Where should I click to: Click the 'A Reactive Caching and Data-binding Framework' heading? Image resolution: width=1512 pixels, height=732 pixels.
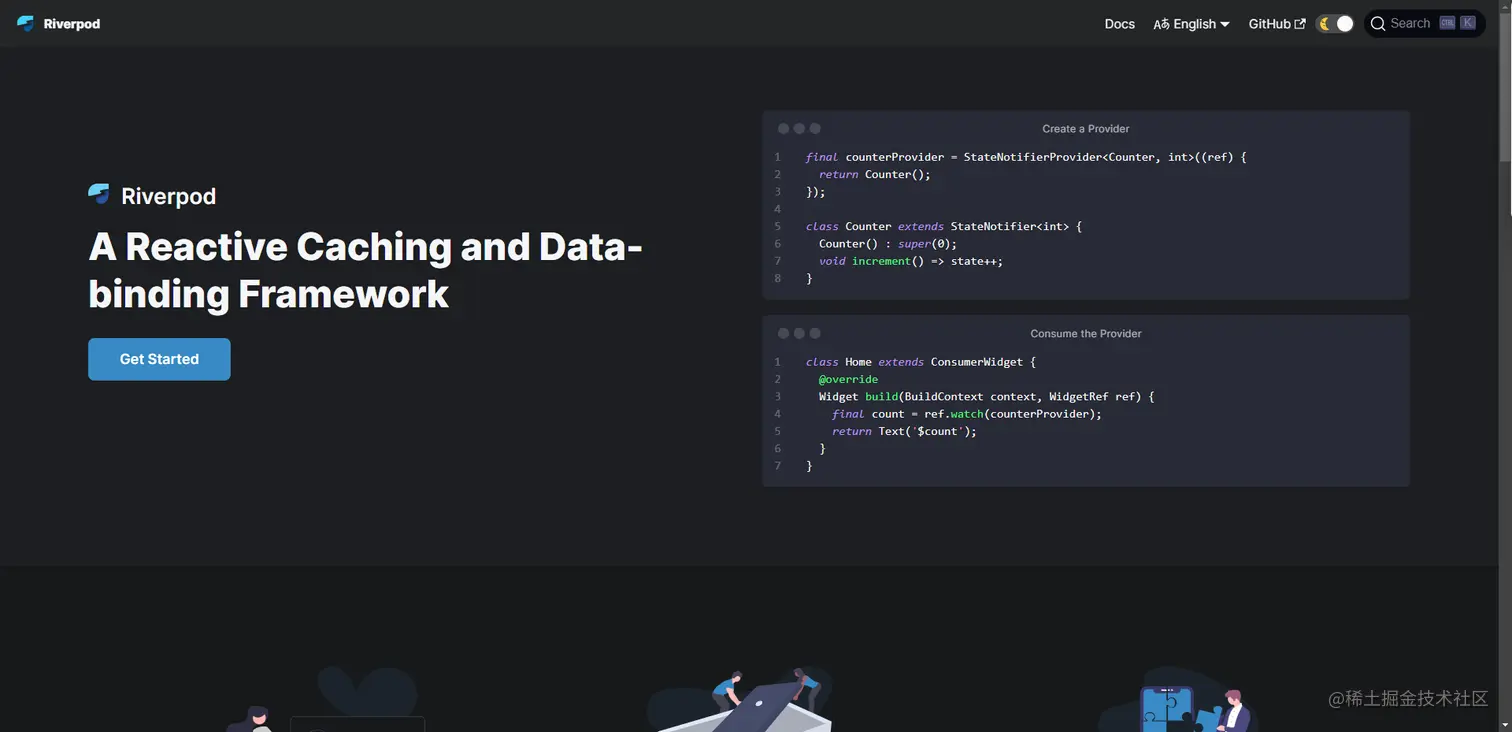click(365, 270)
